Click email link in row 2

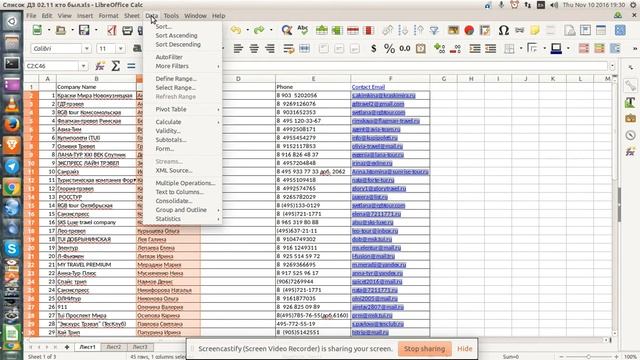pyautogui.click(x=383, y=96)
